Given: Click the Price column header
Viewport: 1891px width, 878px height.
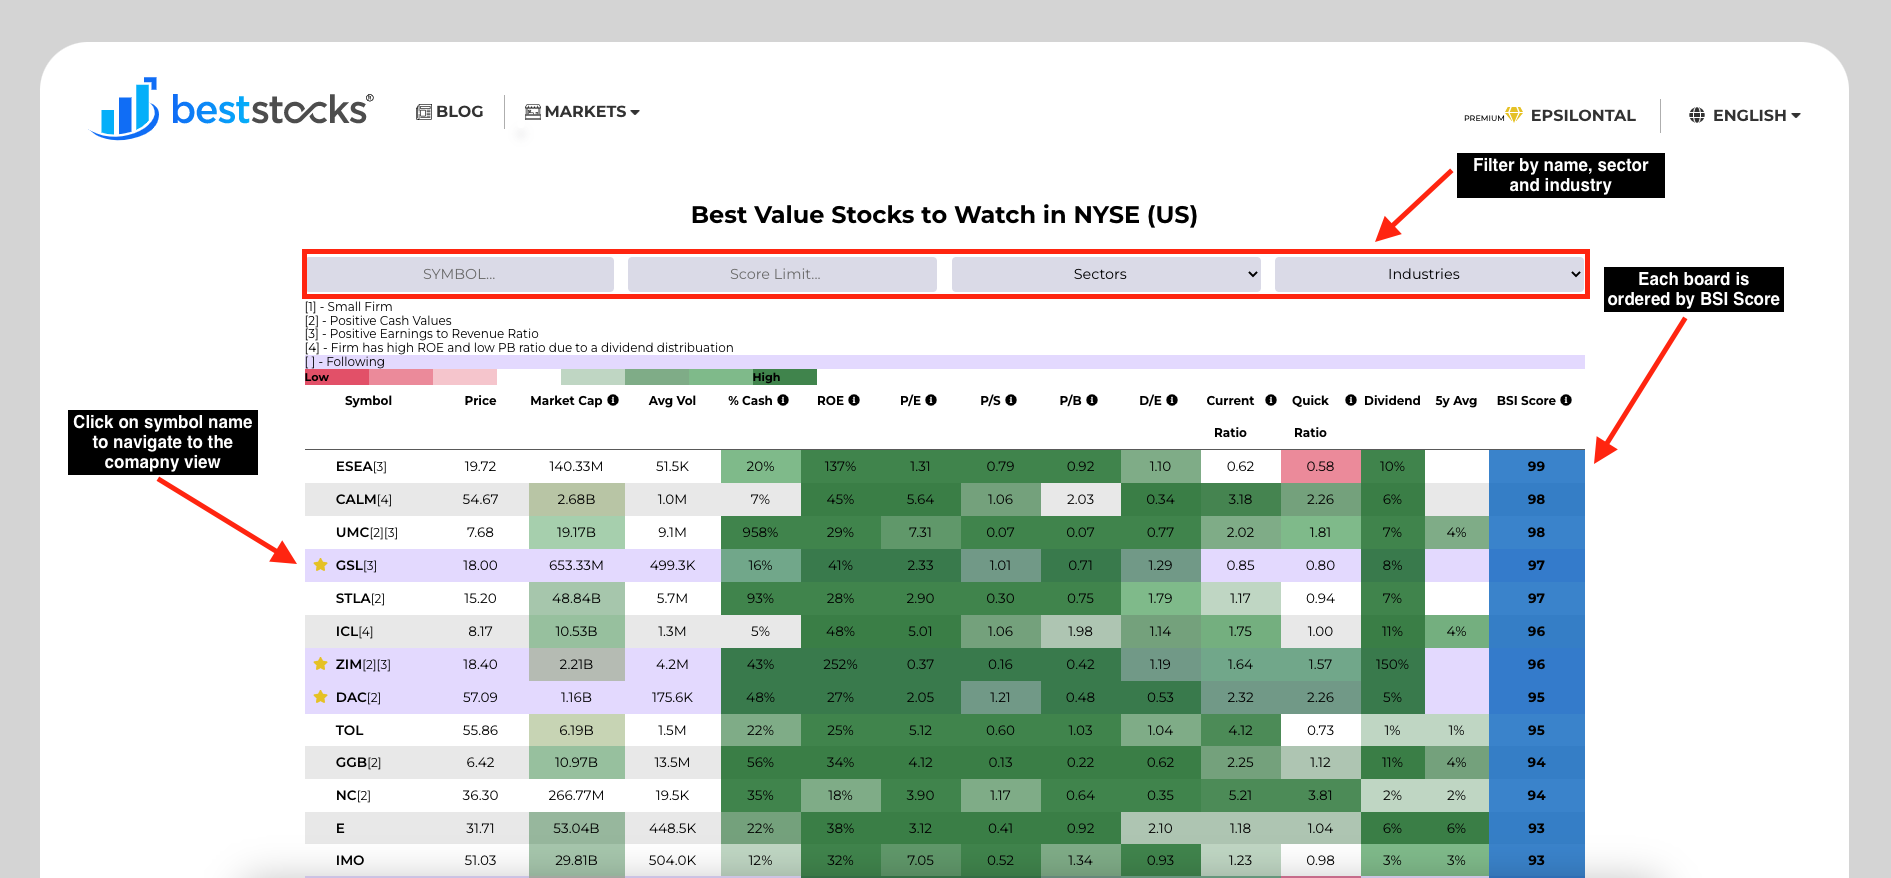Looking at the screenshot, I should (480, 400).
